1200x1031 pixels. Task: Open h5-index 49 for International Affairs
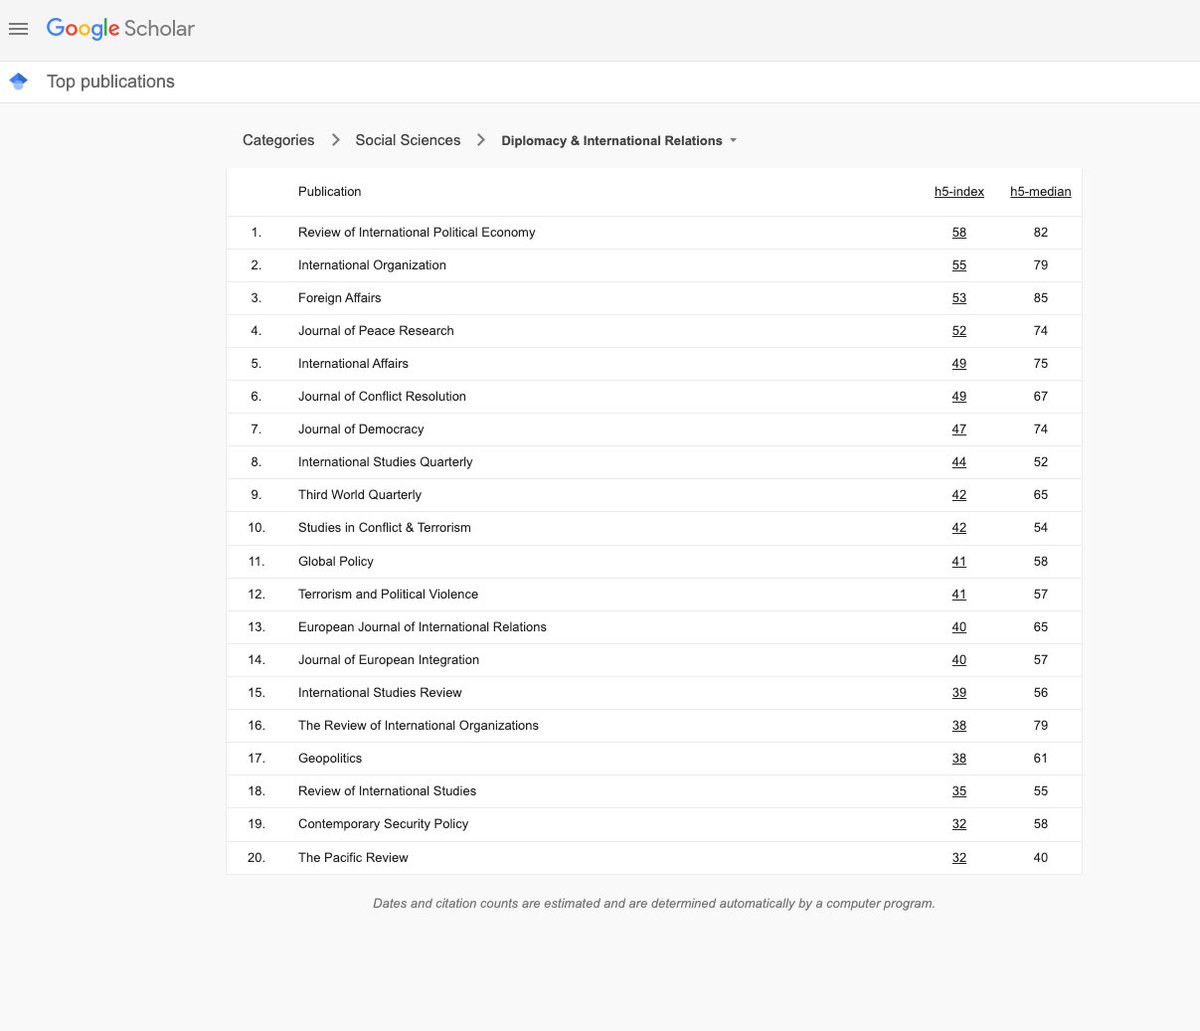pyautogui.click(x=959, y=364)
